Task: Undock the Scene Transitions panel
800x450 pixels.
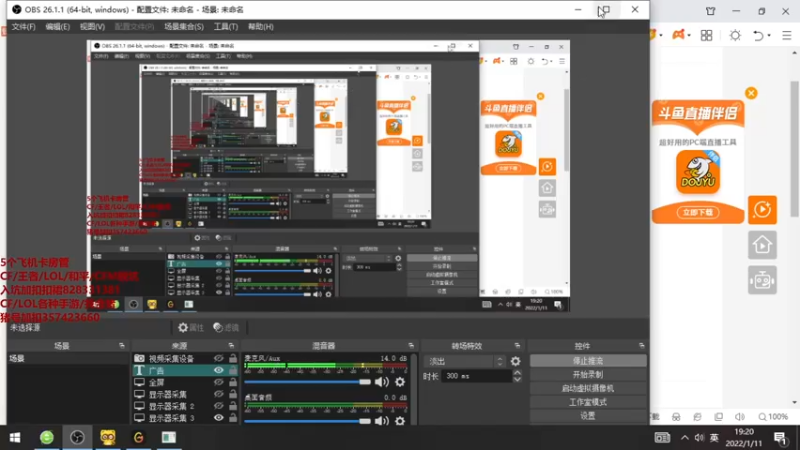Action: (517, 346)
